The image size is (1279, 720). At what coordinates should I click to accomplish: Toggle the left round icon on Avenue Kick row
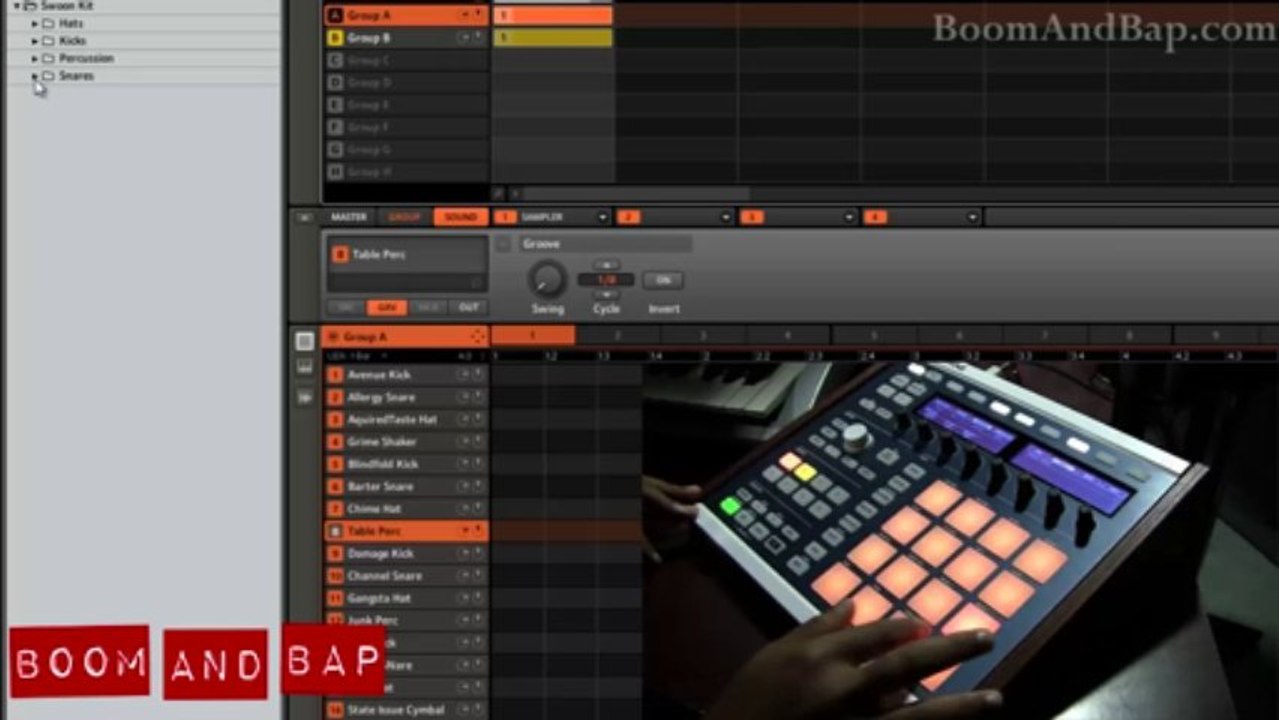[464, 375]
